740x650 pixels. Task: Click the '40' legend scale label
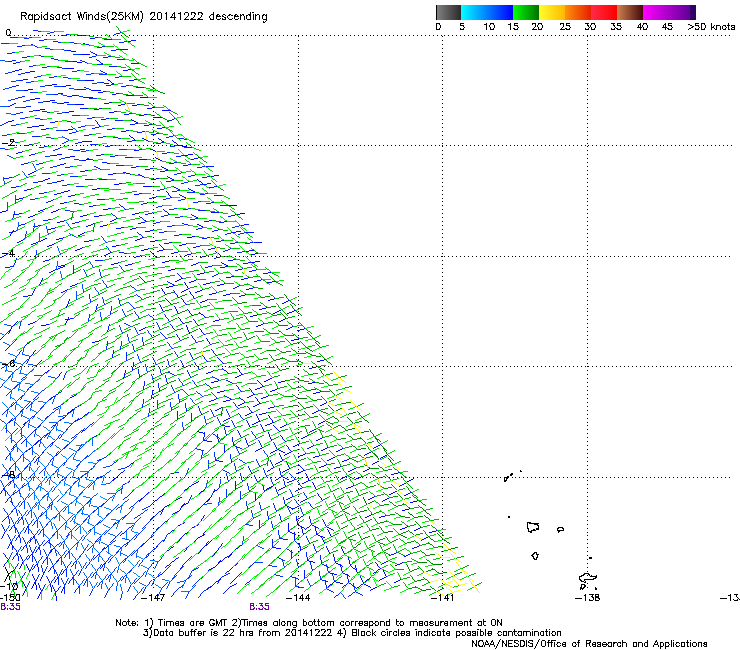pos(642,27)
